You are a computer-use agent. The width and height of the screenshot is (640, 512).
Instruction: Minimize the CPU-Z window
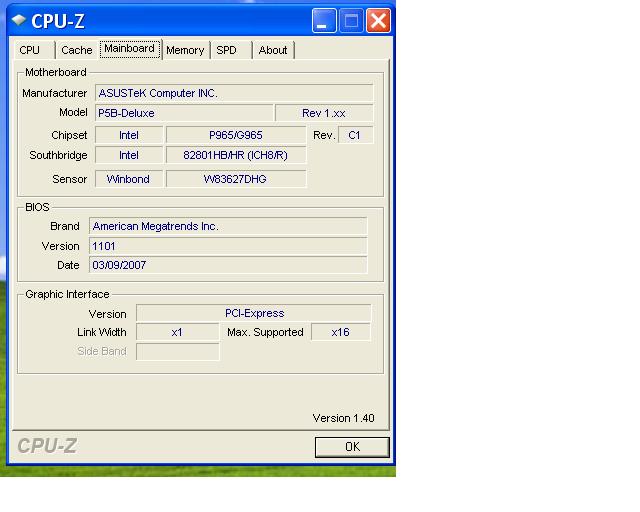pyautogui.click(x=324, y=20)
